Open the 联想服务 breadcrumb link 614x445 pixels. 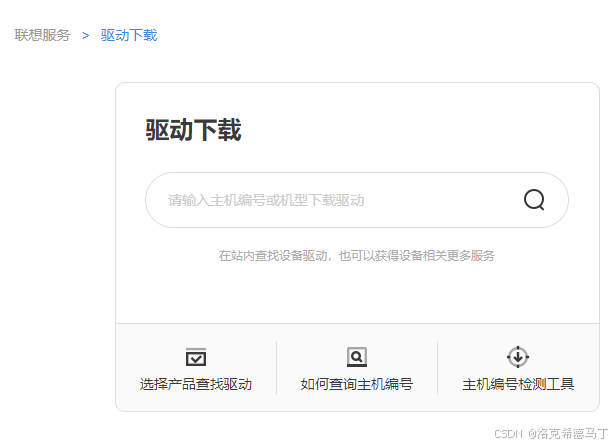[x=42, y=35]
